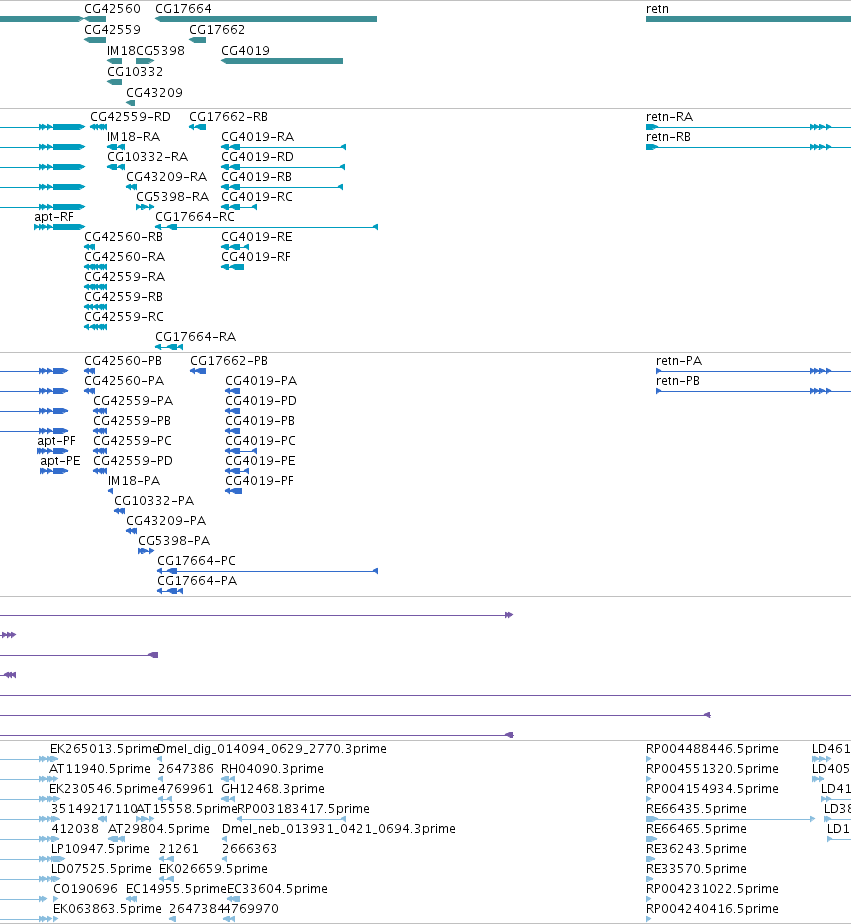
Task: Click the CG43209-RA transcript
Action: click(131, 187)
